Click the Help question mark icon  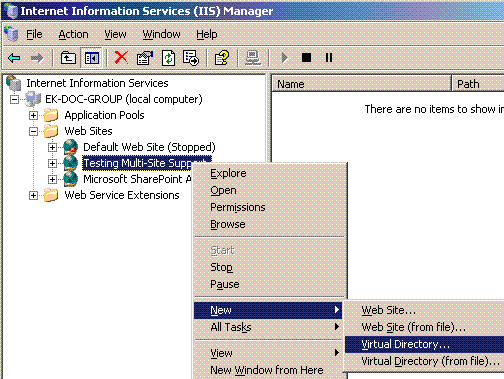click(222, 58)
